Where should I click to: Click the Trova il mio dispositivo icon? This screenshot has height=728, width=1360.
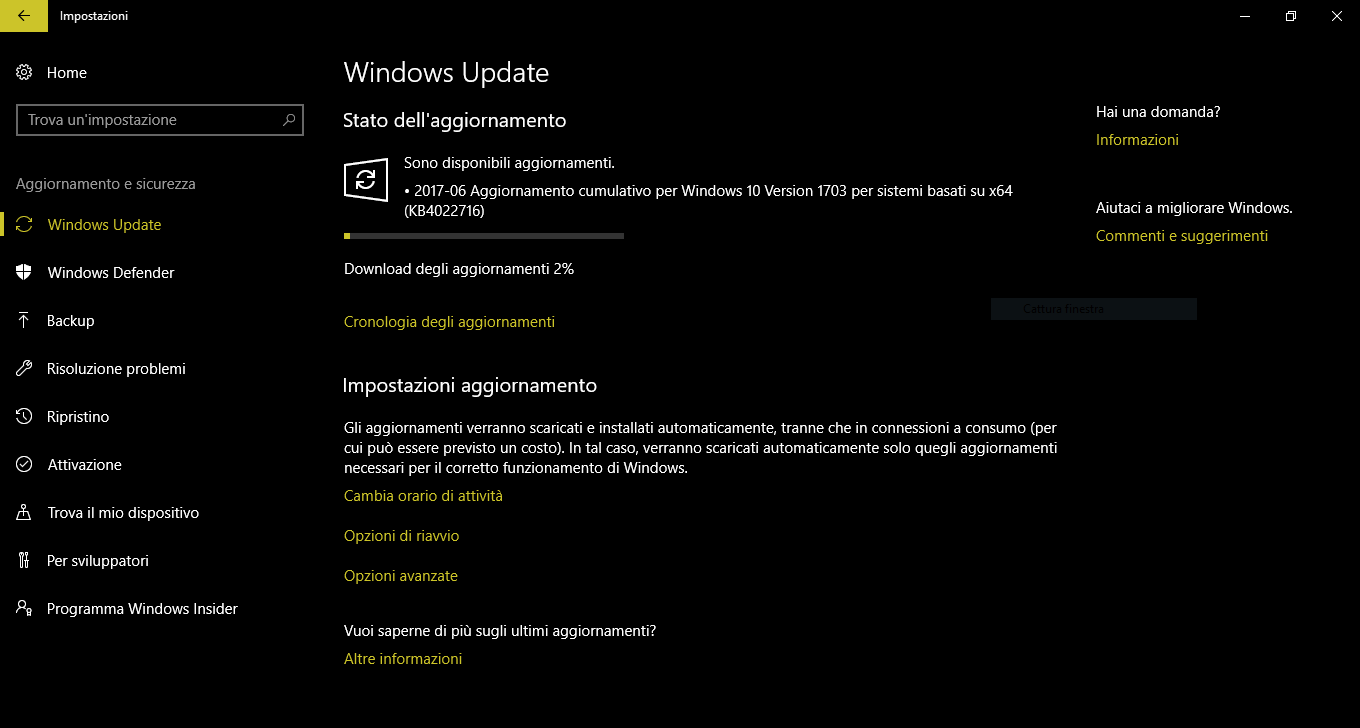[x=25, y=513]
